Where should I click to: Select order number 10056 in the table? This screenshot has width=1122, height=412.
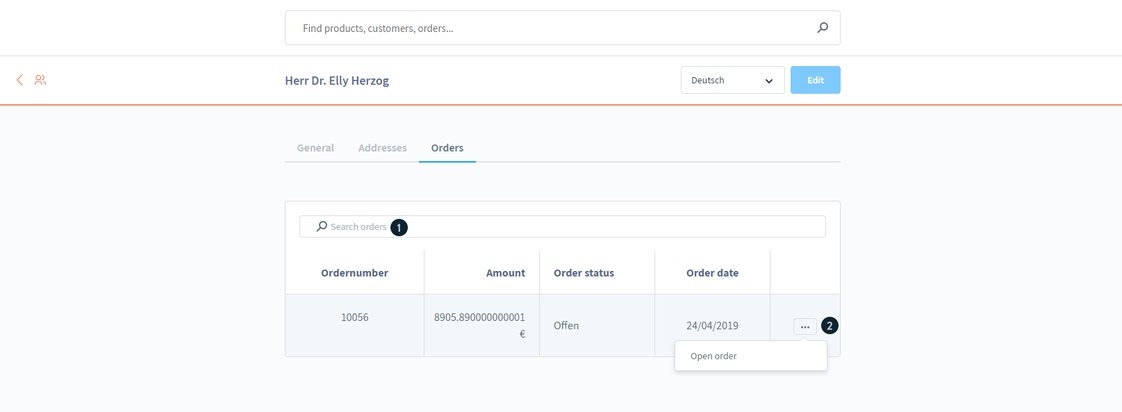354,317
